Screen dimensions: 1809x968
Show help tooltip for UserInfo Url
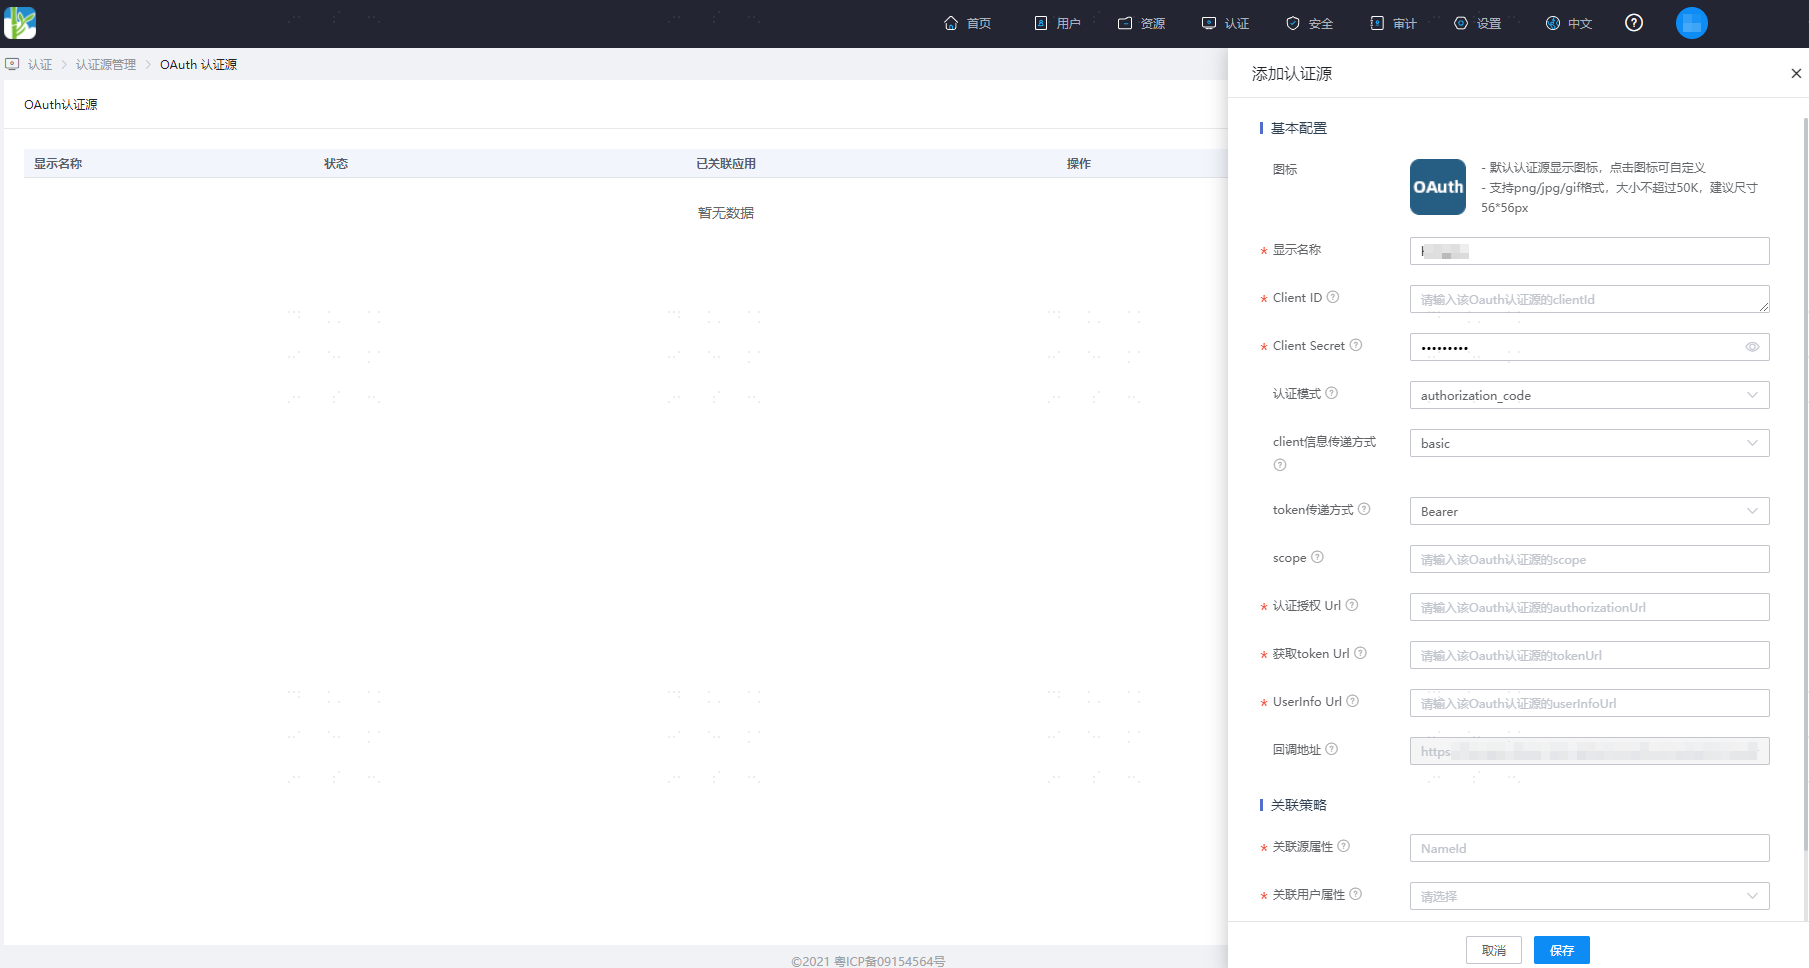(x=1353, y=701)
